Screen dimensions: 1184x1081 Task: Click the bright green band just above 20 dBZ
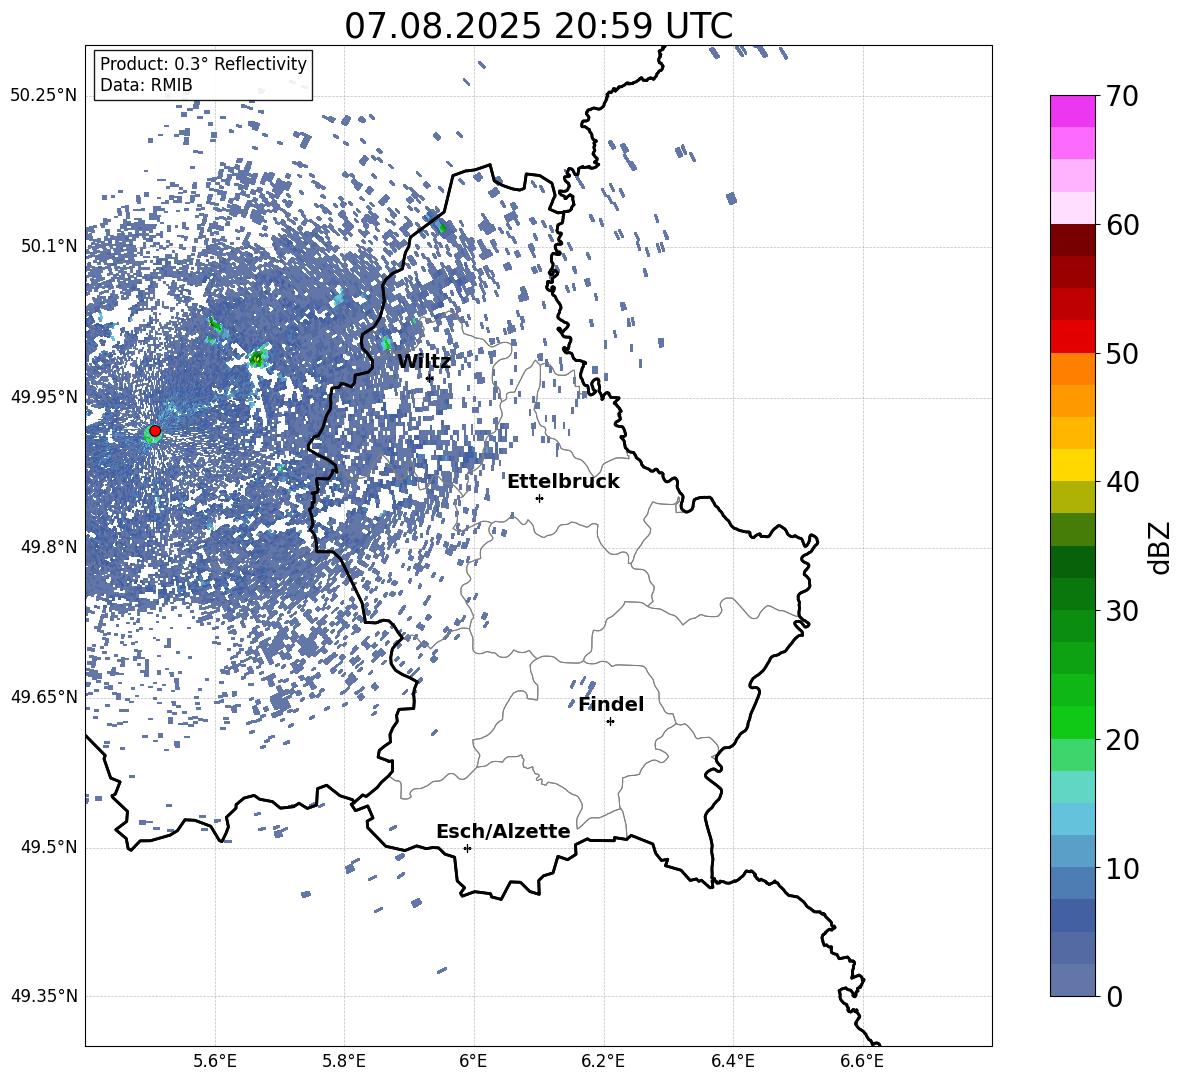point(1073,722)
